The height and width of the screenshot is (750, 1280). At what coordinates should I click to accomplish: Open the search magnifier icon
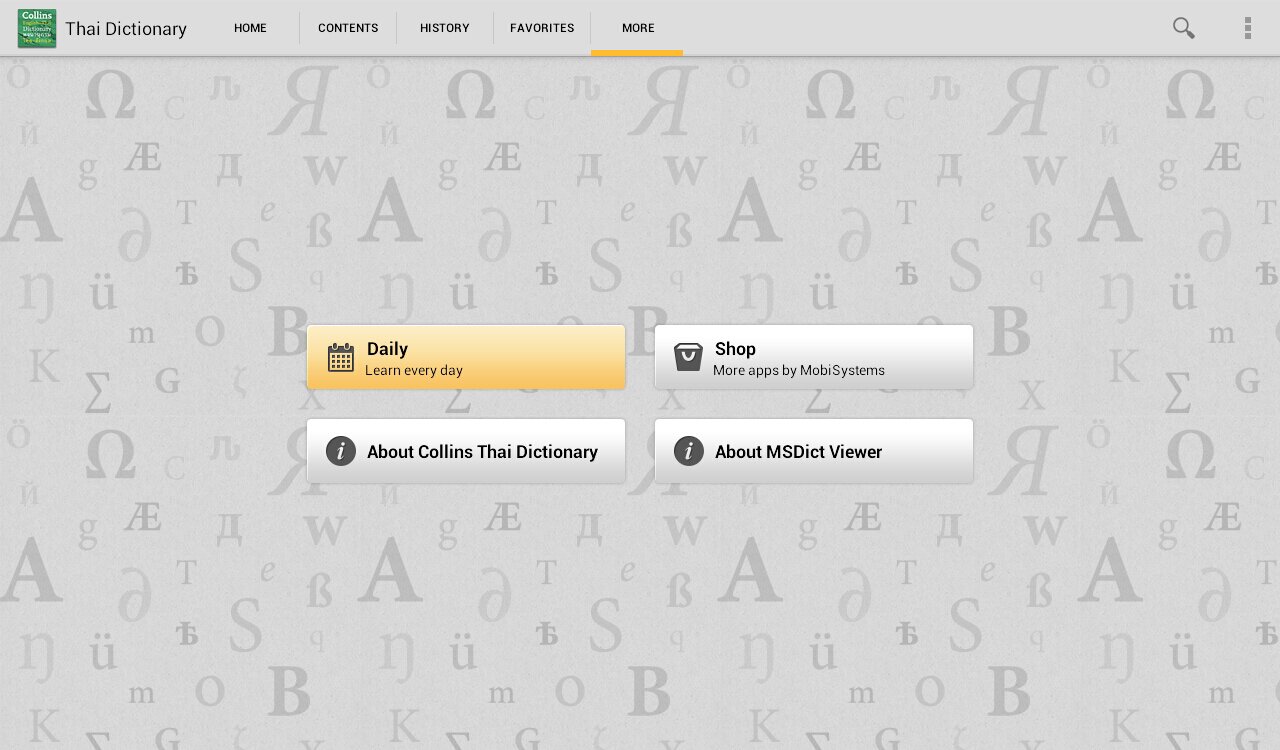[x=1183, y=28]
